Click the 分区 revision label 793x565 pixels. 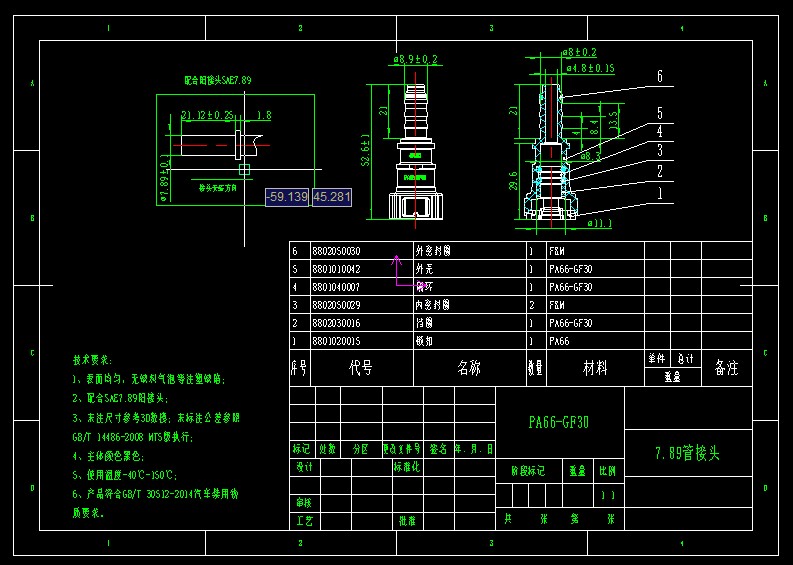point(361,449)
